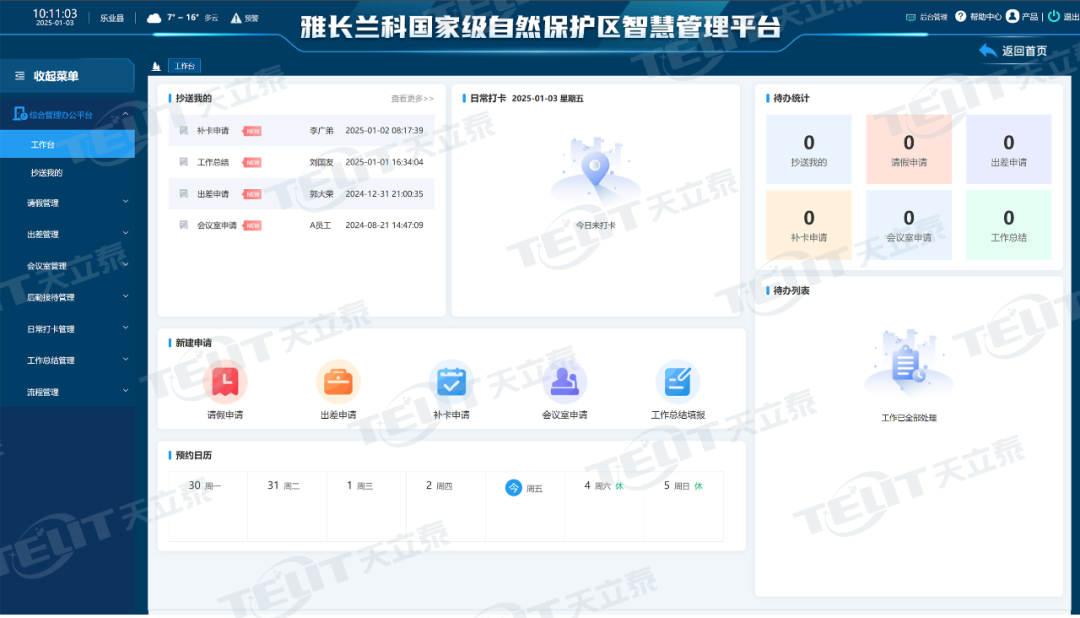The image size is (1080, 618).
Task: Open the 流程管理 sidebar menu
Action: point(68,392)
